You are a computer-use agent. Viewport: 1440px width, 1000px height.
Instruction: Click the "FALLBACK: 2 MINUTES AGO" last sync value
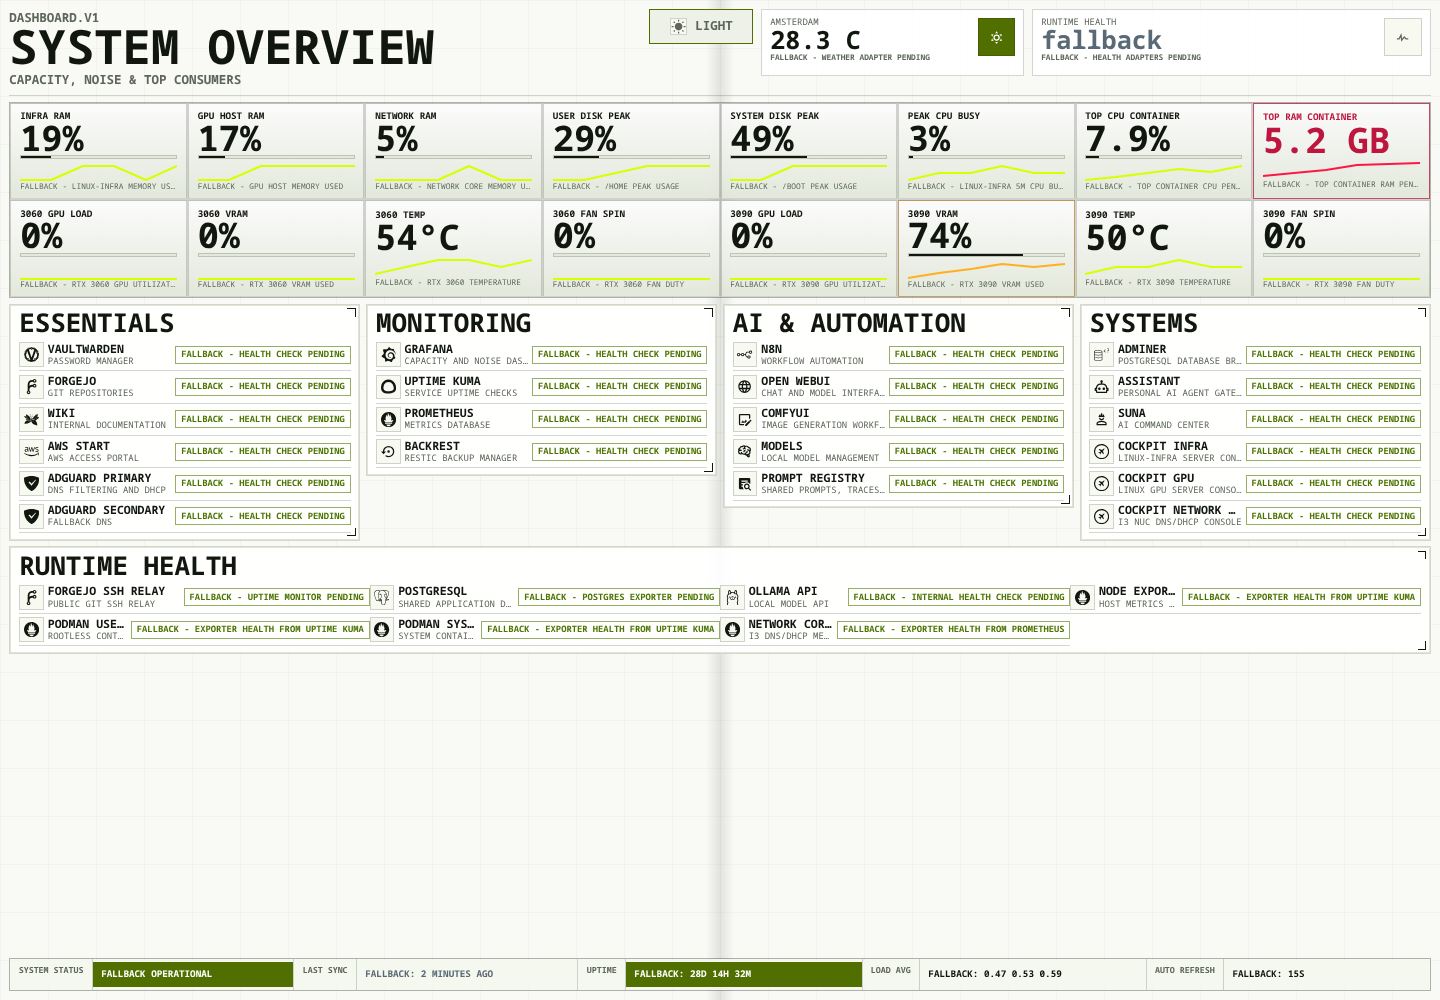tap(429, 974)
